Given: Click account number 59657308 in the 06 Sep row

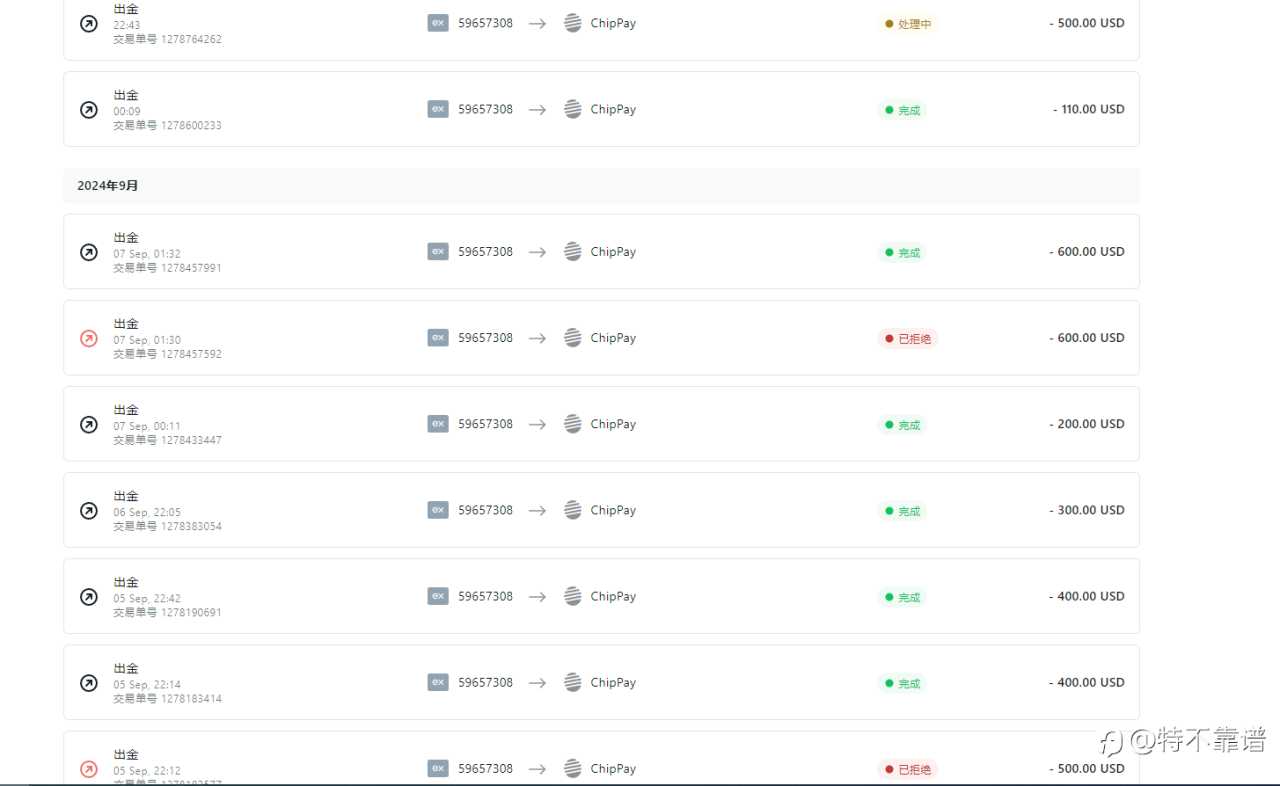Looking at the screenshot, I should [485, 510].
